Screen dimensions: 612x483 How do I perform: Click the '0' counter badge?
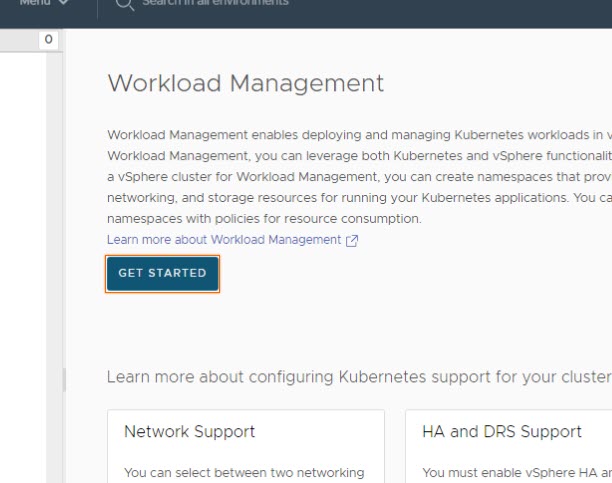point(48,40)
